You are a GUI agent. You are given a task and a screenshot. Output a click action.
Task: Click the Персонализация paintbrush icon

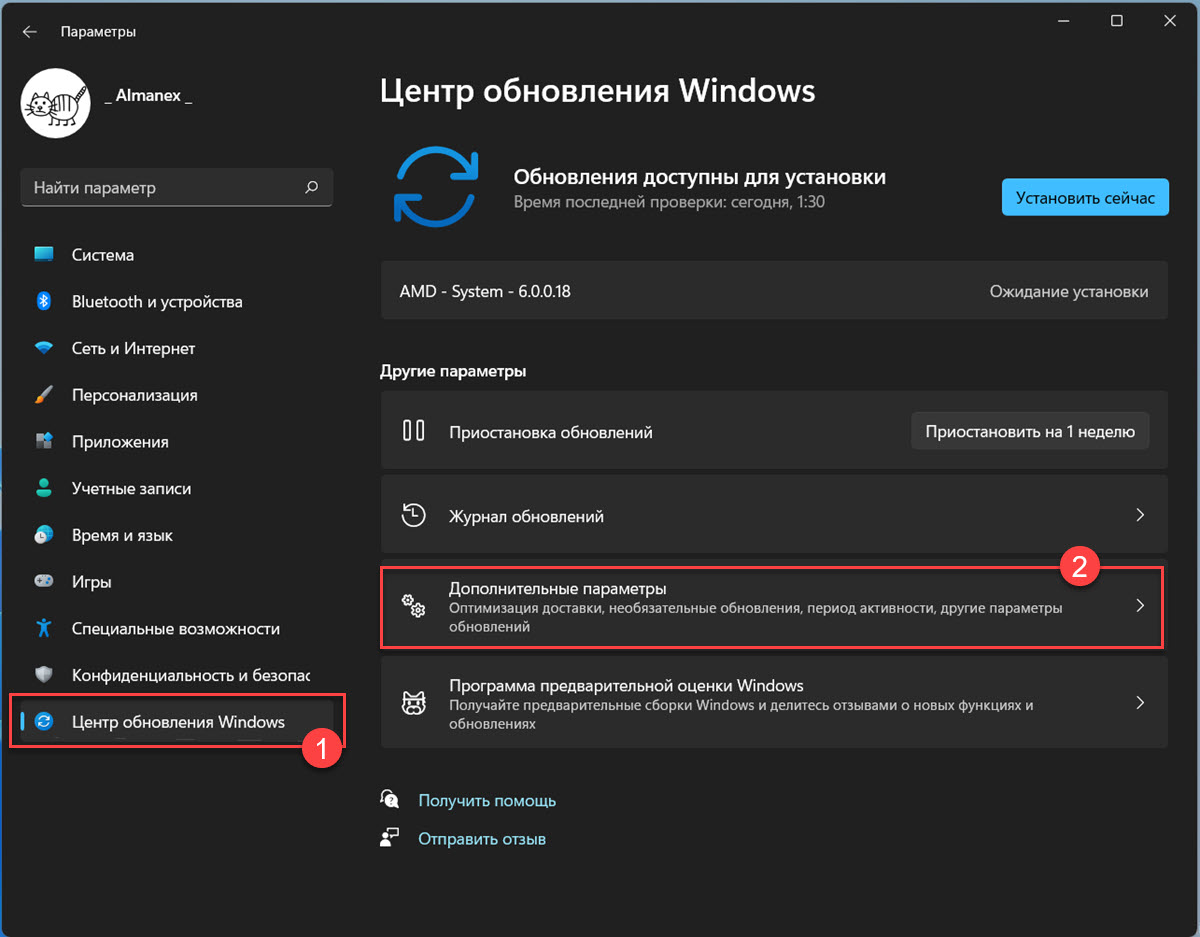[x=44, y=395]
